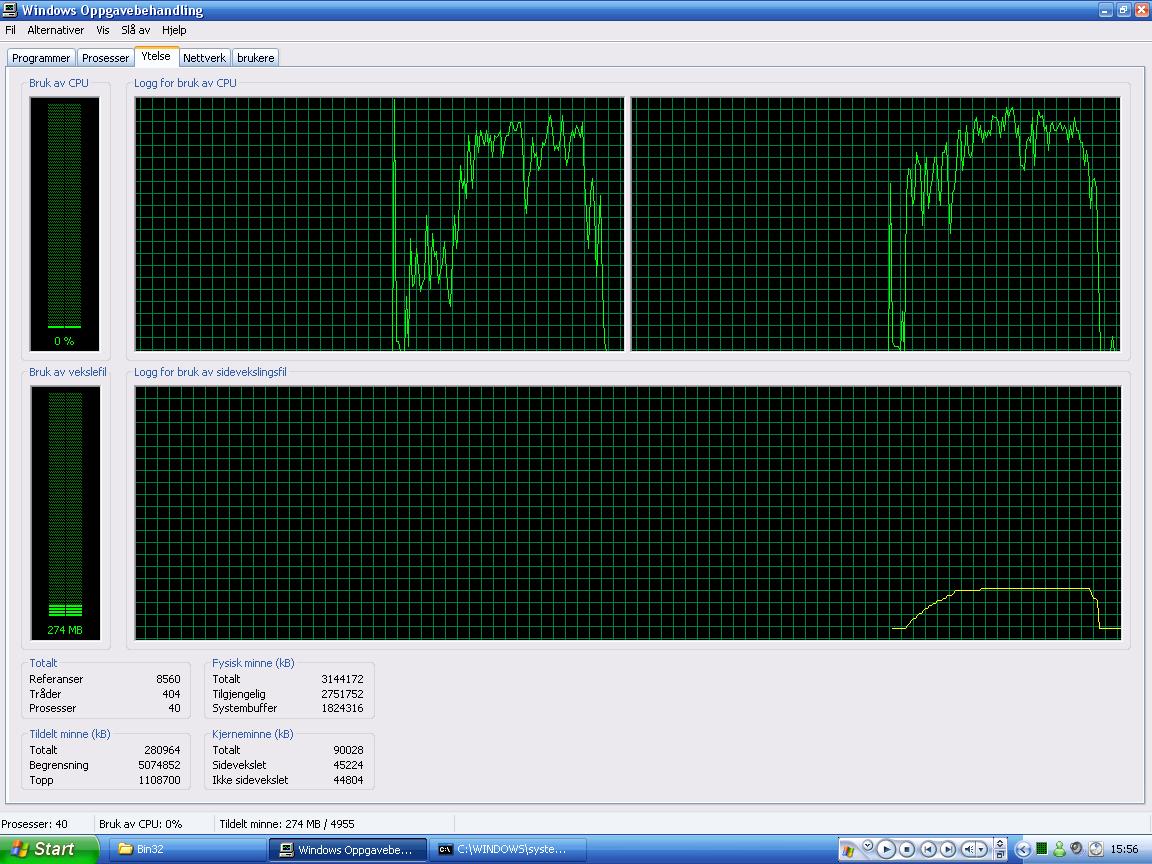
Task: Click the sidevekslingsfil usage history graph
Action: click(628, 513)
